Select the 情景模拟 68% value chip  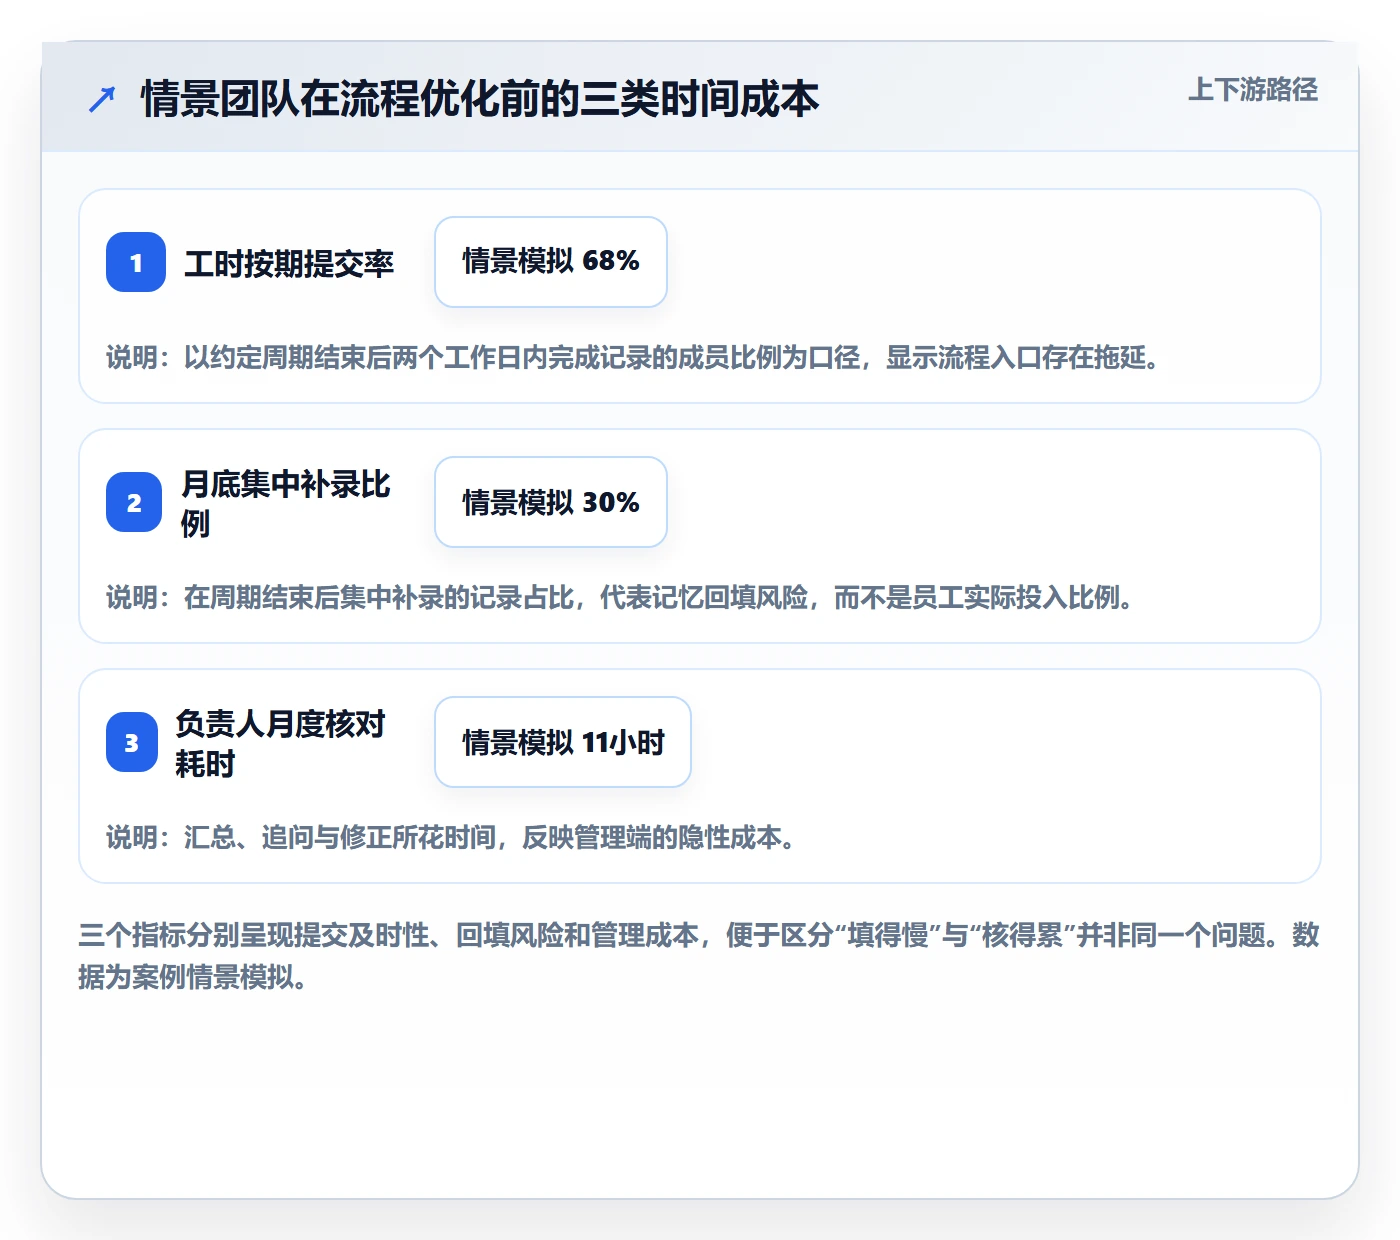tap(551, 262)
